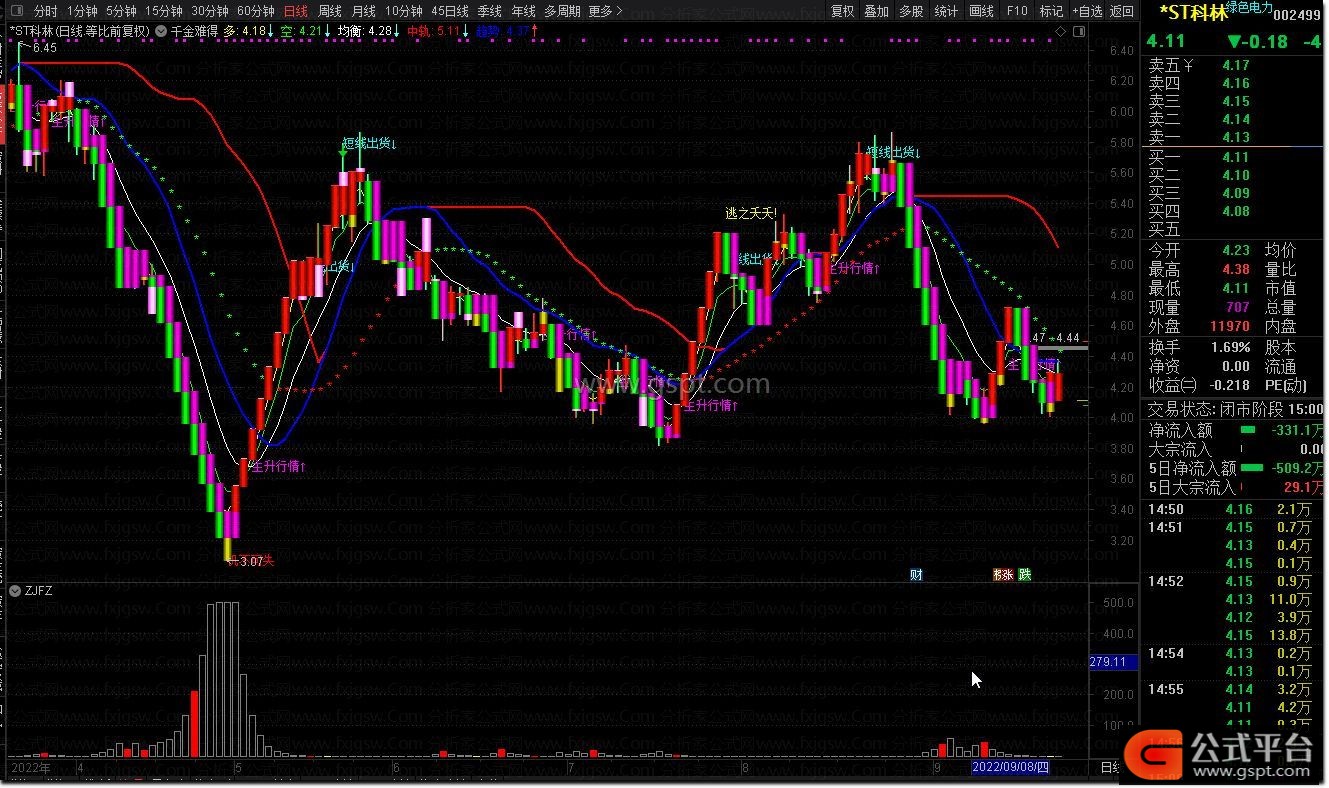Switch to 月线 monthly chart

pos(364,11)
